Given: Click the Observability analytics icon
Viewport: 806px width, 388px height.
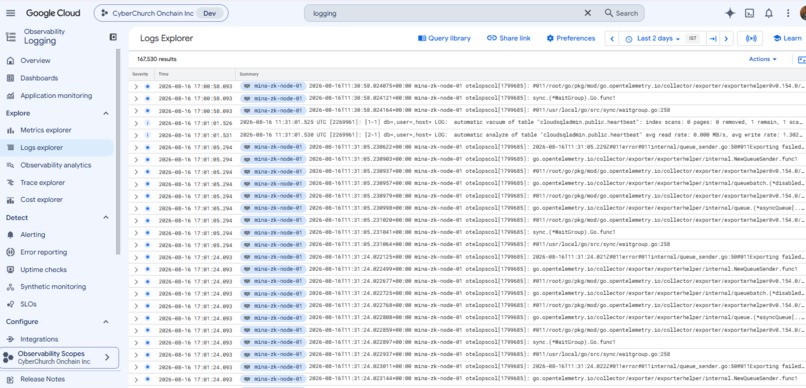Looking at the screenshot, I should coord(10,165).
